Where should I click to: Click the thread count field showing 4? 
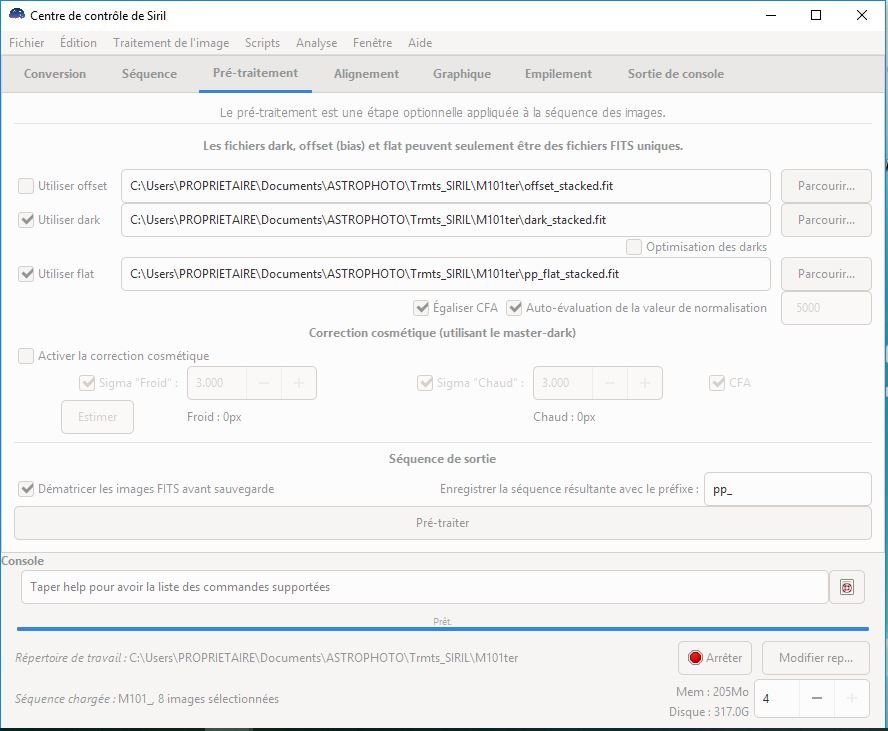point(777,699)
